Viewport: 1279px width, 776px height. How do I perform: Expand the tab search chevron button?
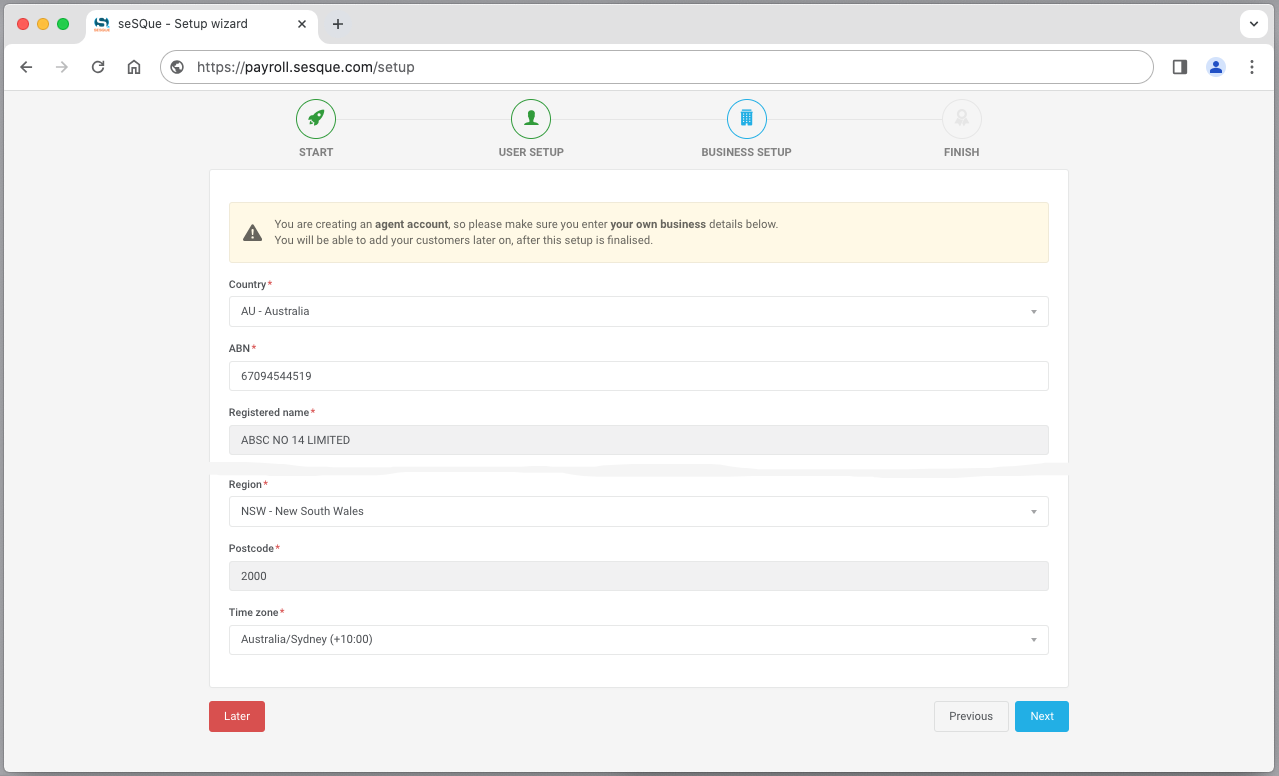pyautogui.click(x=1254, y=24)
